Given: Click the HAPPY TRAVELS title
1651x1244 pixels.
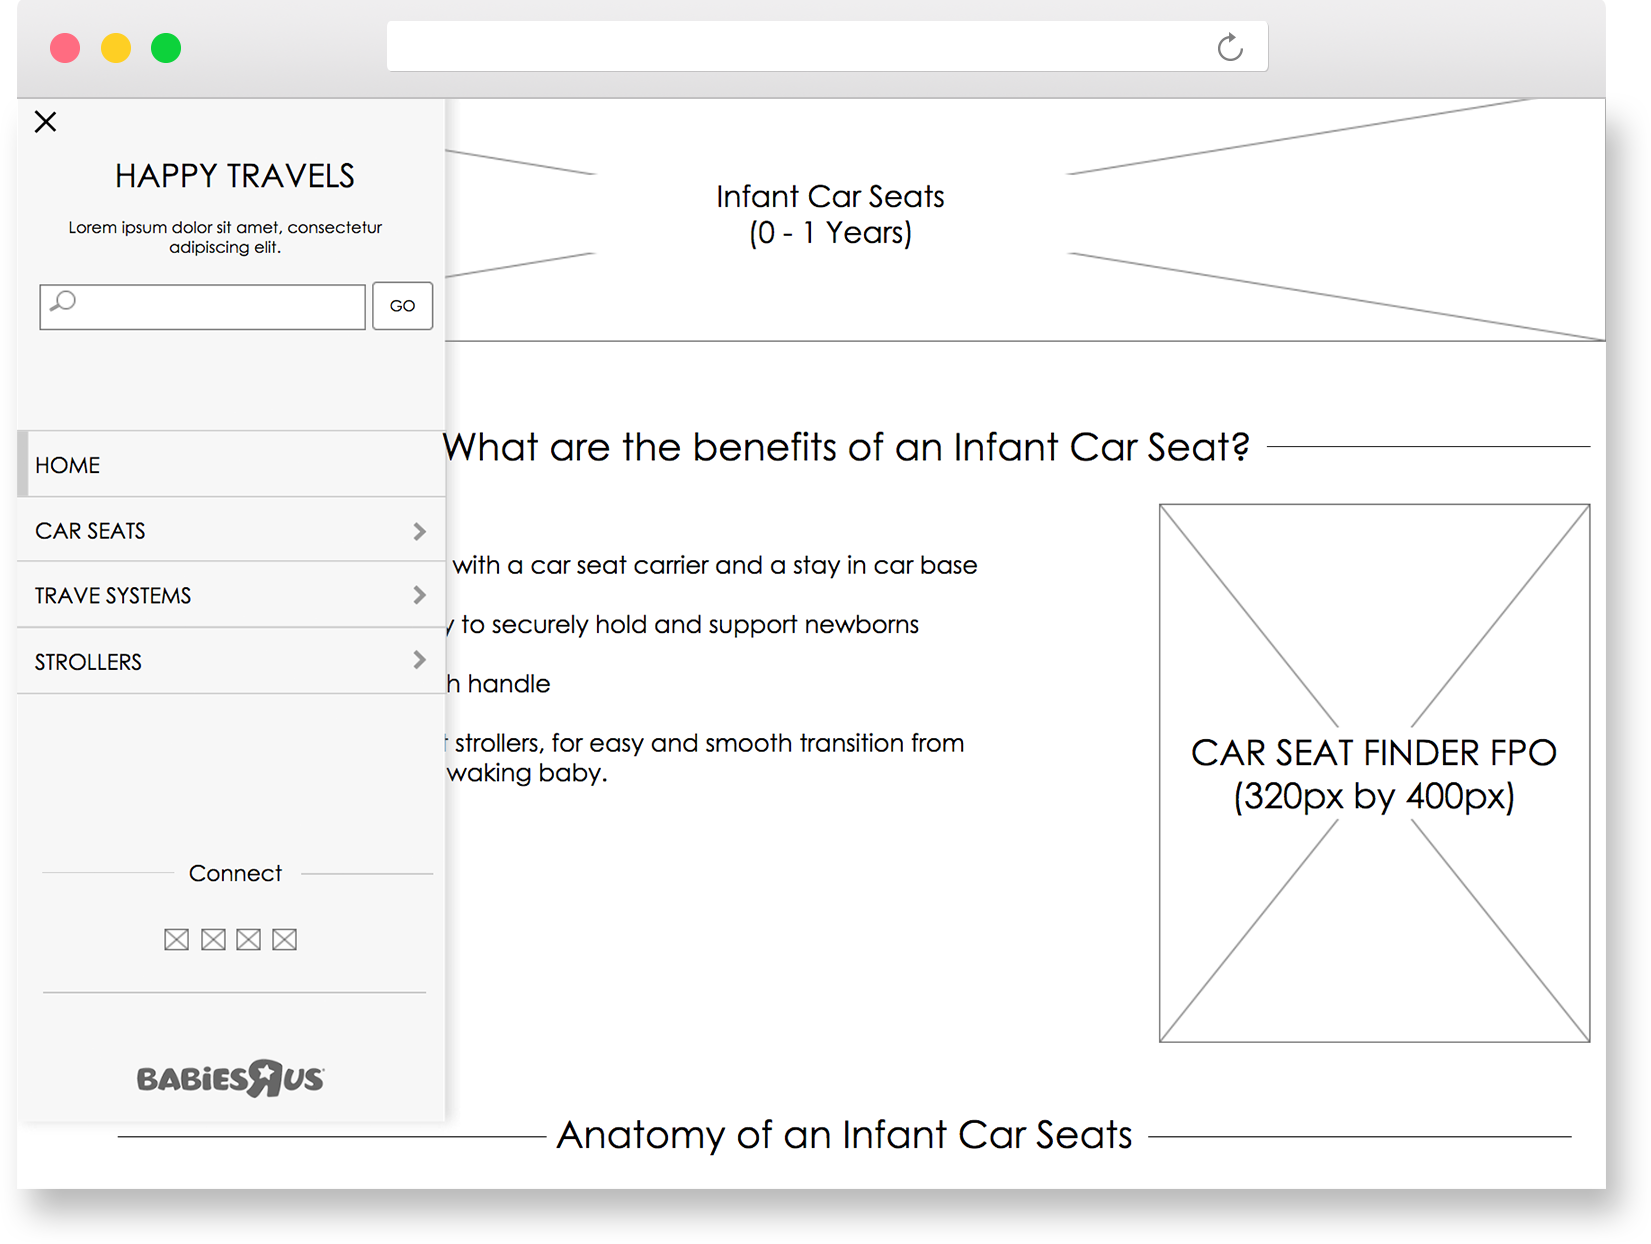Looking at the screenshot, I should click(x=235, y=176).
